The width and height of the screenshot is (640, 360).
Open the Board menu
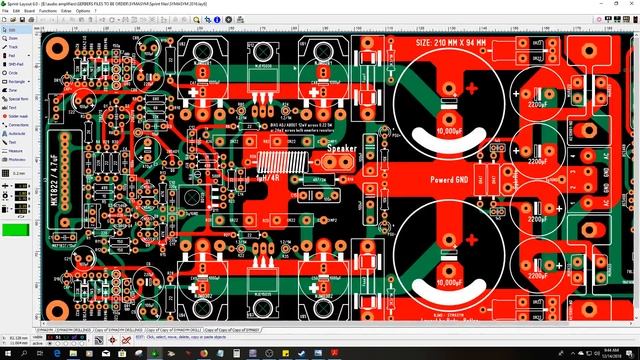click(x=29, y=11)
